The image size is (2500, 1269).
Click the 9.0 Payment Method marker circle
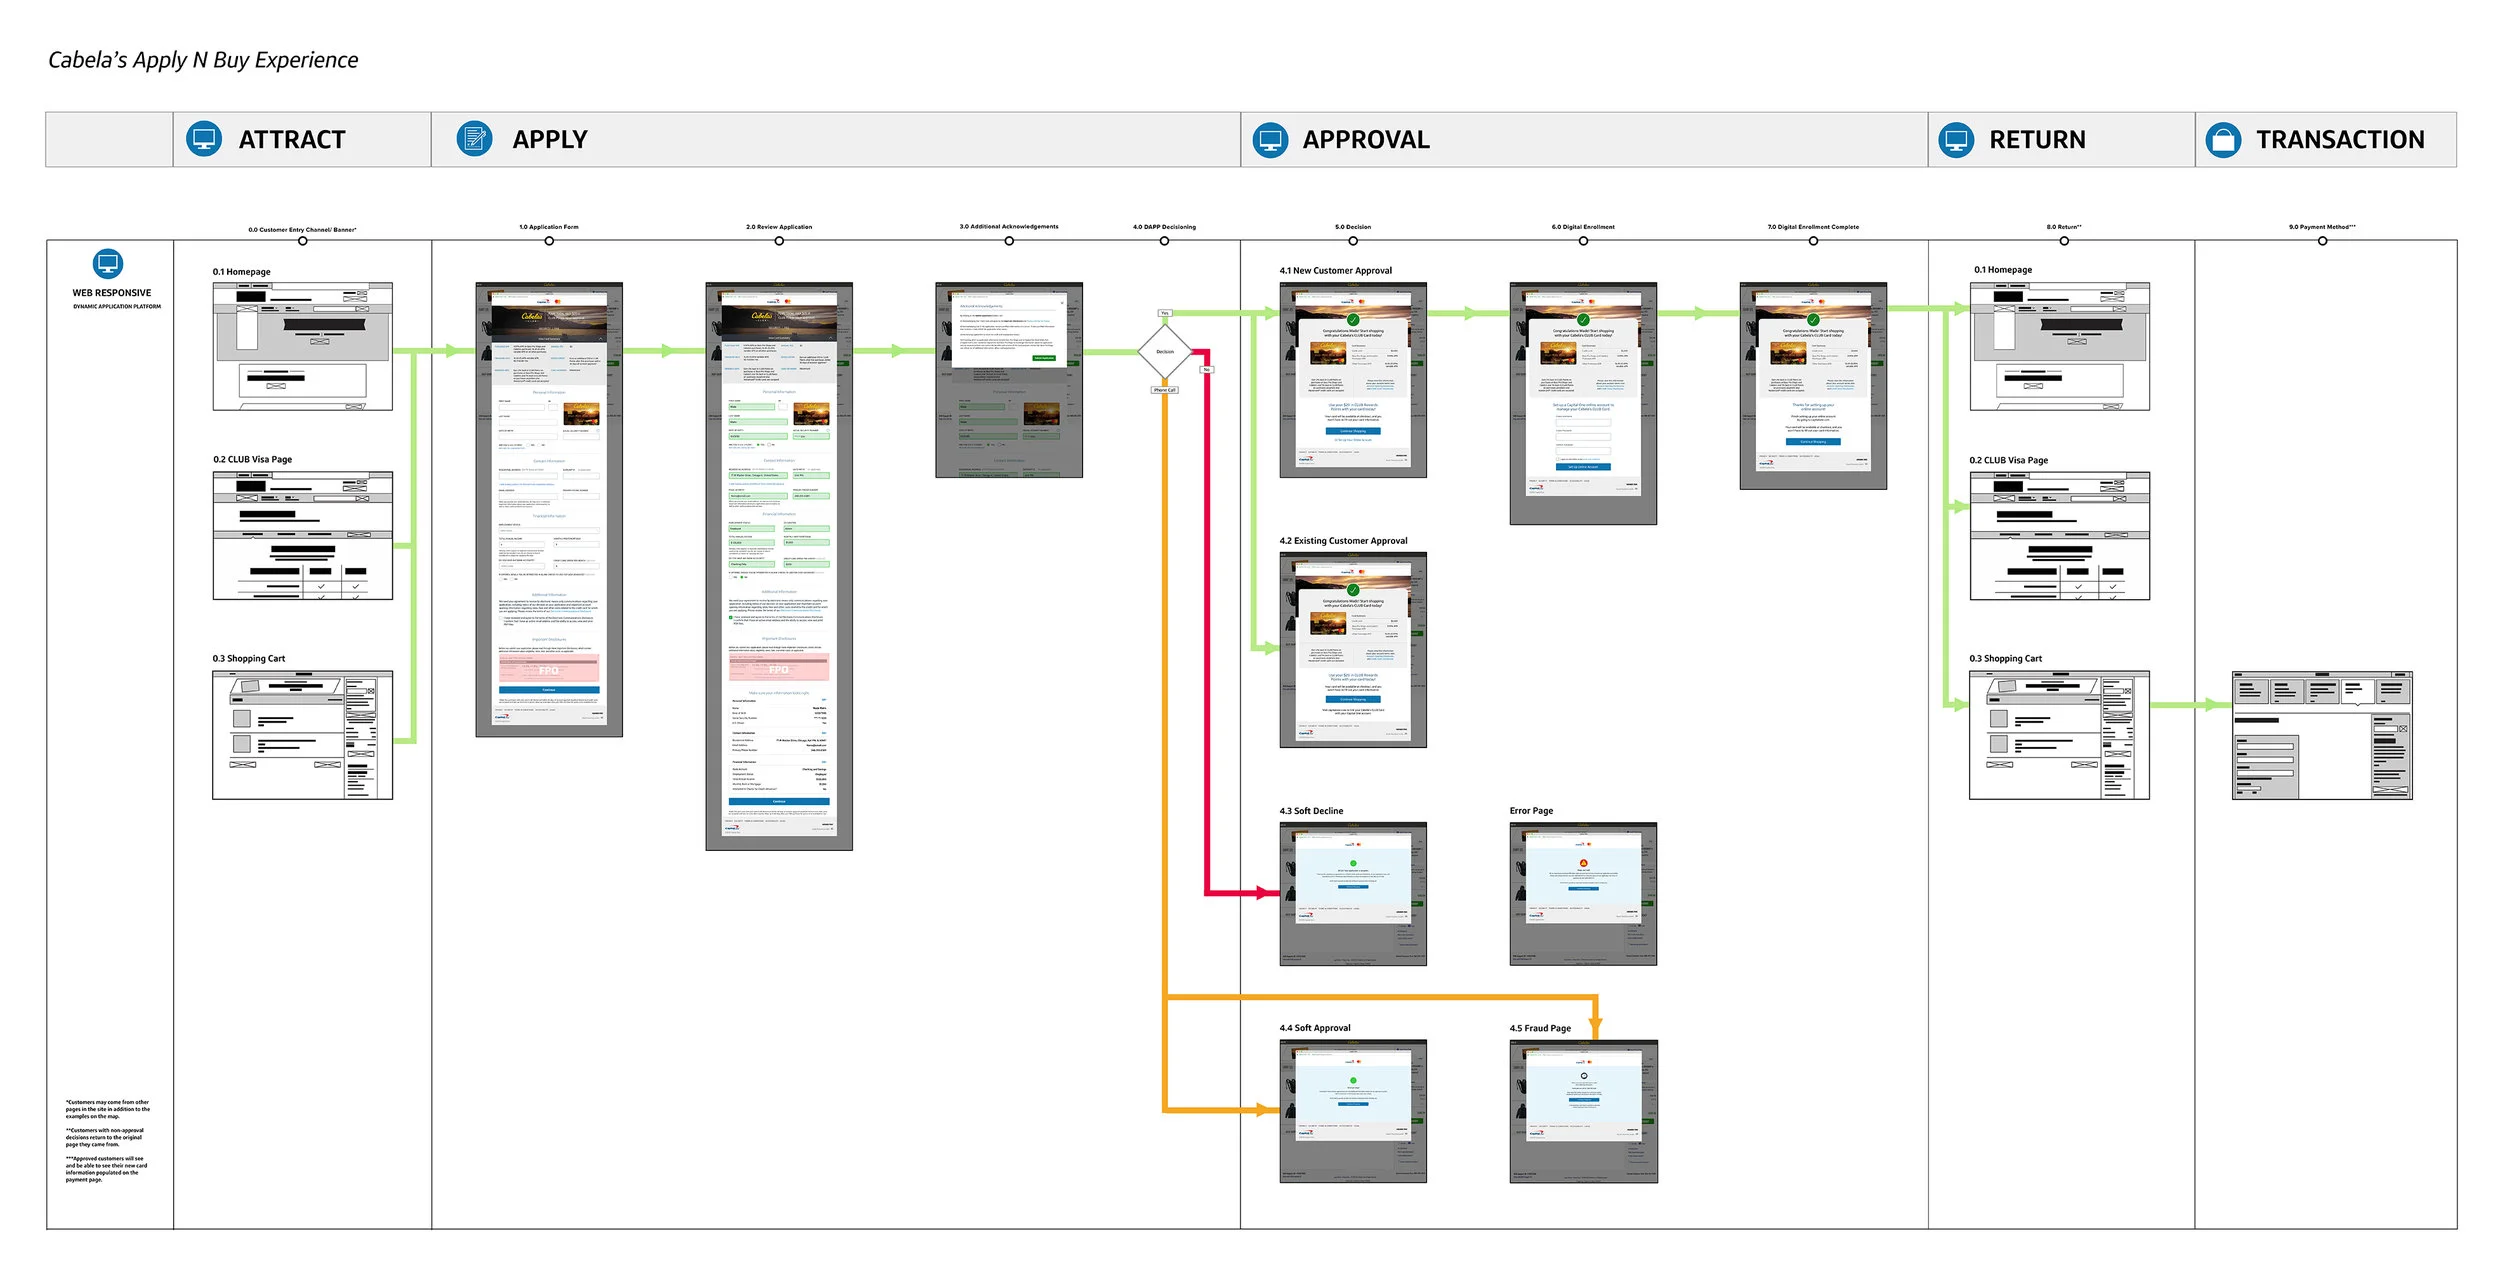2322,241
